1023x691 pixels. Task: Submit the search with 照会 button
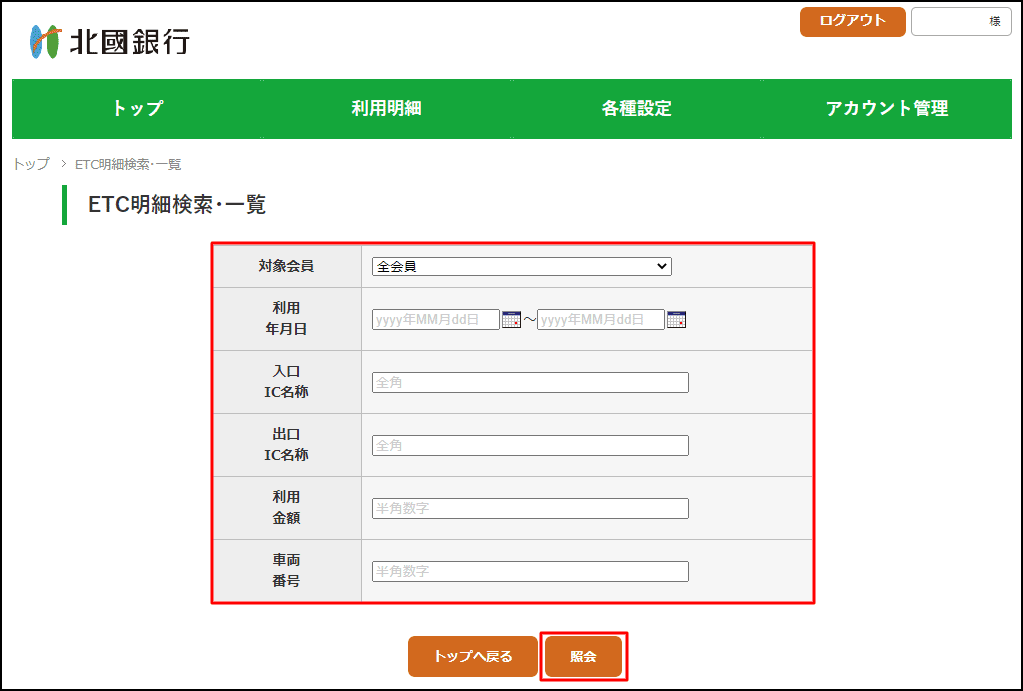click(x=583, y=657)
